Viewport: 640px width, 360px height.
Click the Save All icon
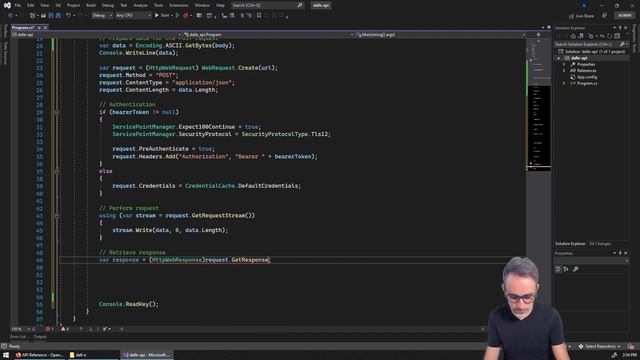(x=58, y=16)
